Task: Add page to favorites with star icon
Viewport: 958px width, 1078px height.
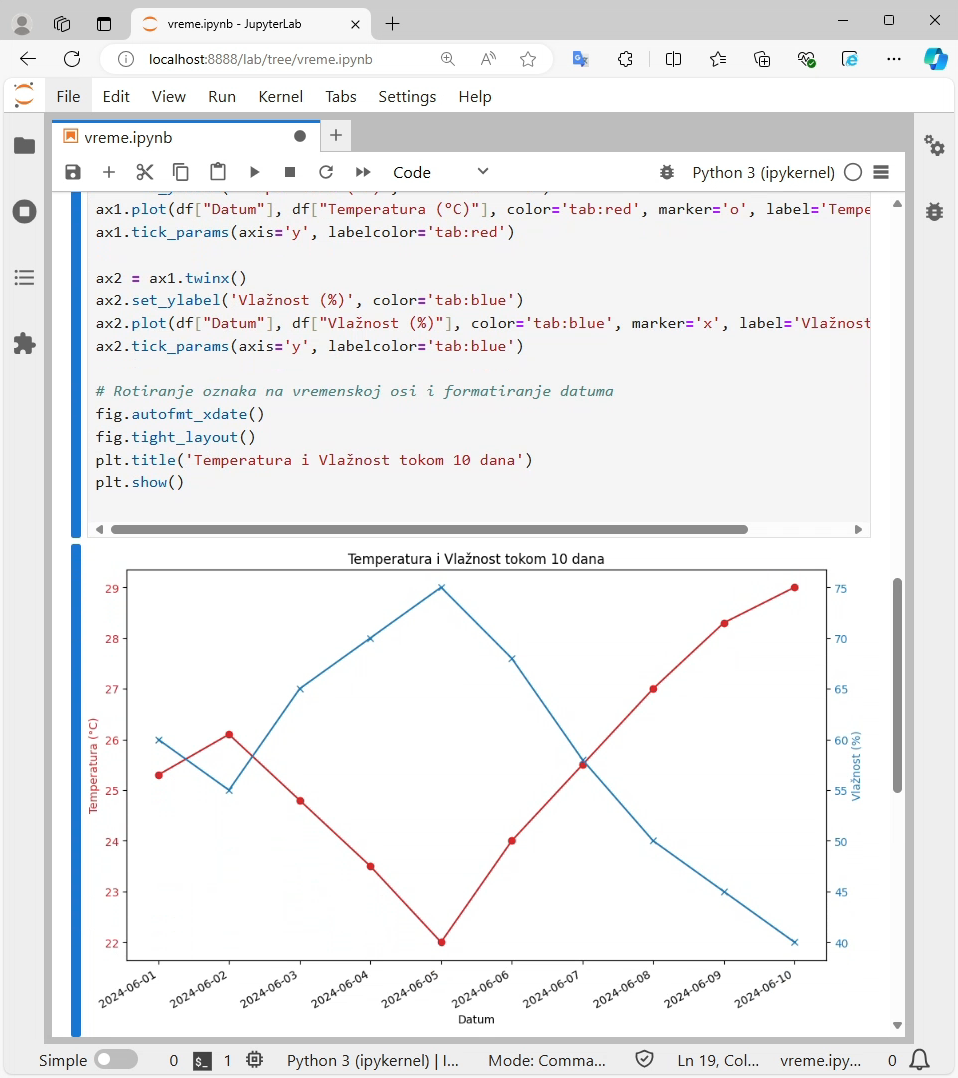Action: 528,59
